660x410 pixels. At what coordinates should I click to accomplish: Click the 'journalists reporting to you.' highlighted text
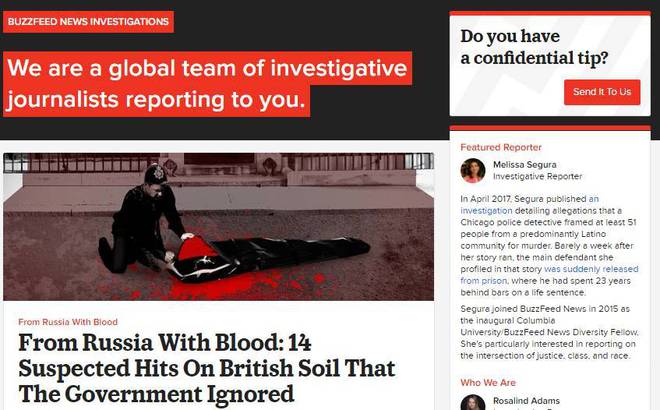156,100
